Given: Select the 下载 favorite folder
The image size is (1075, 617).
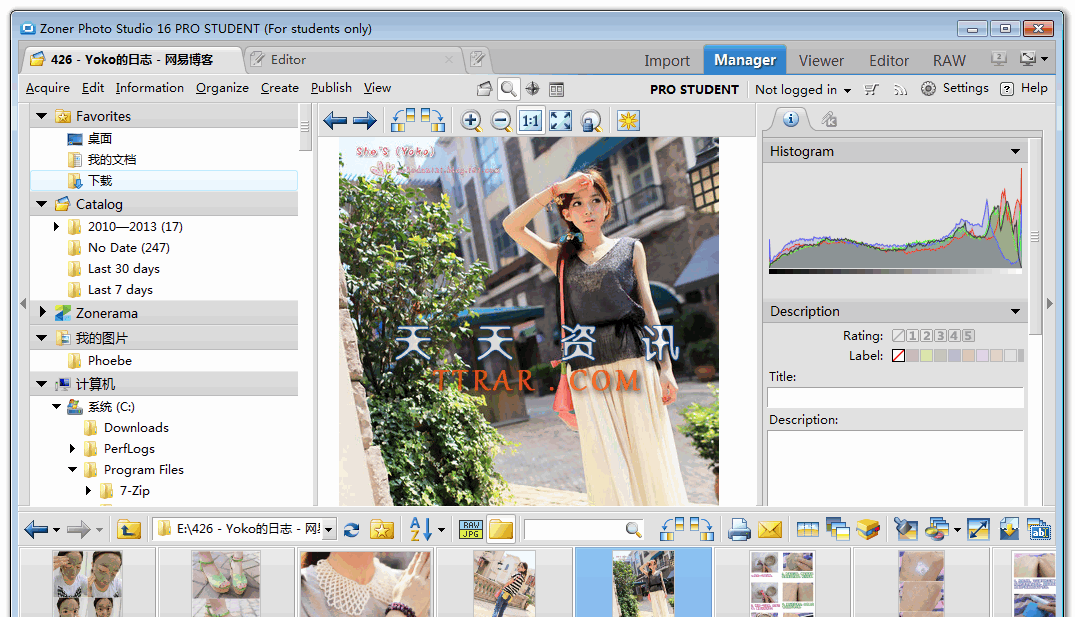Looking at the screenshot, I should [164, 180].
